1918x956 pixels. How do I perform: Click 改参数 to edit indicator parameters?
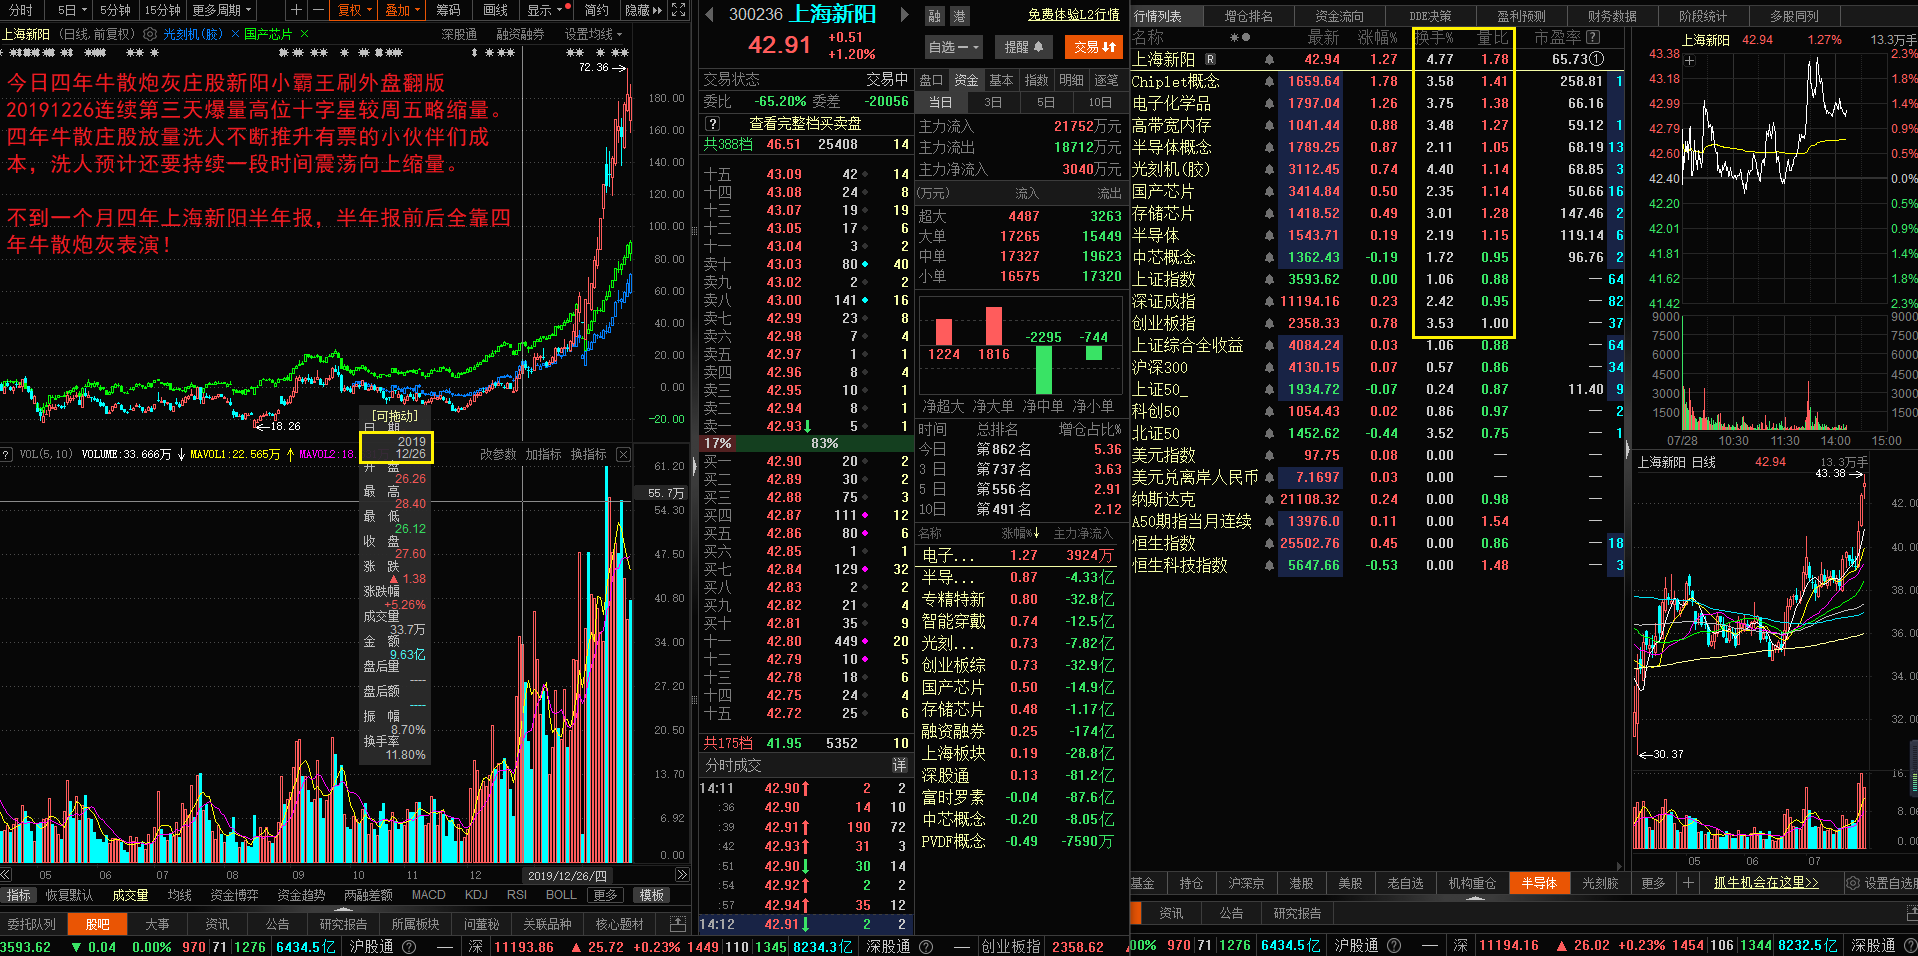pyautogui.click(x=498, y=454)
